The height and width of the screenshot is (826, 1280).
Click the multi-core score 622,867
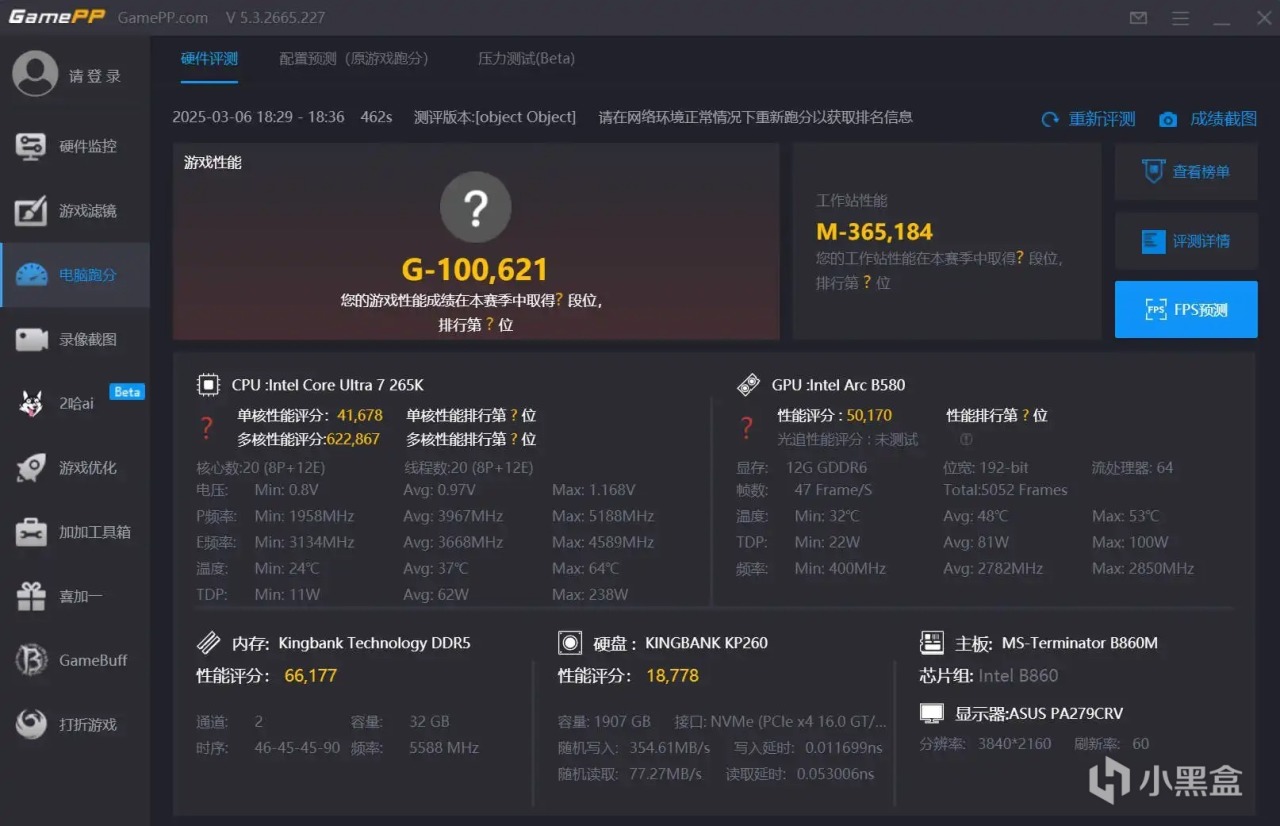[x=353, y=439]
